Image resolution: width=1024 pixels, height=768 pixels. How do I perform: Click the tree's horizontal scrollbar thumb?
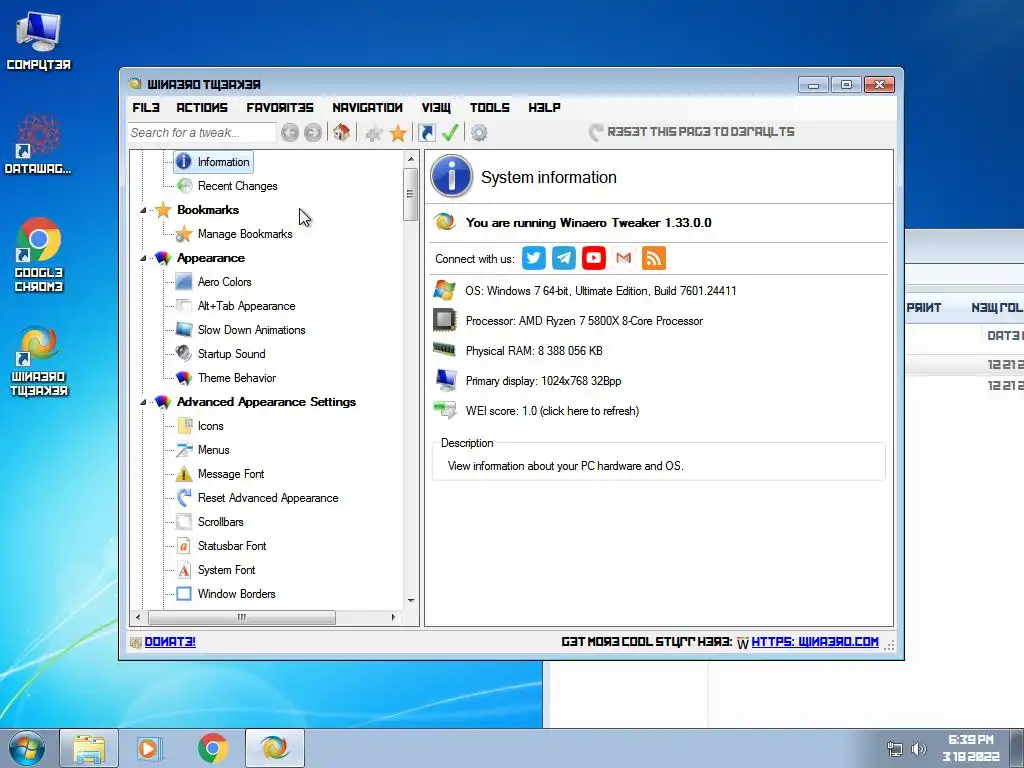(x=242, y=617)
